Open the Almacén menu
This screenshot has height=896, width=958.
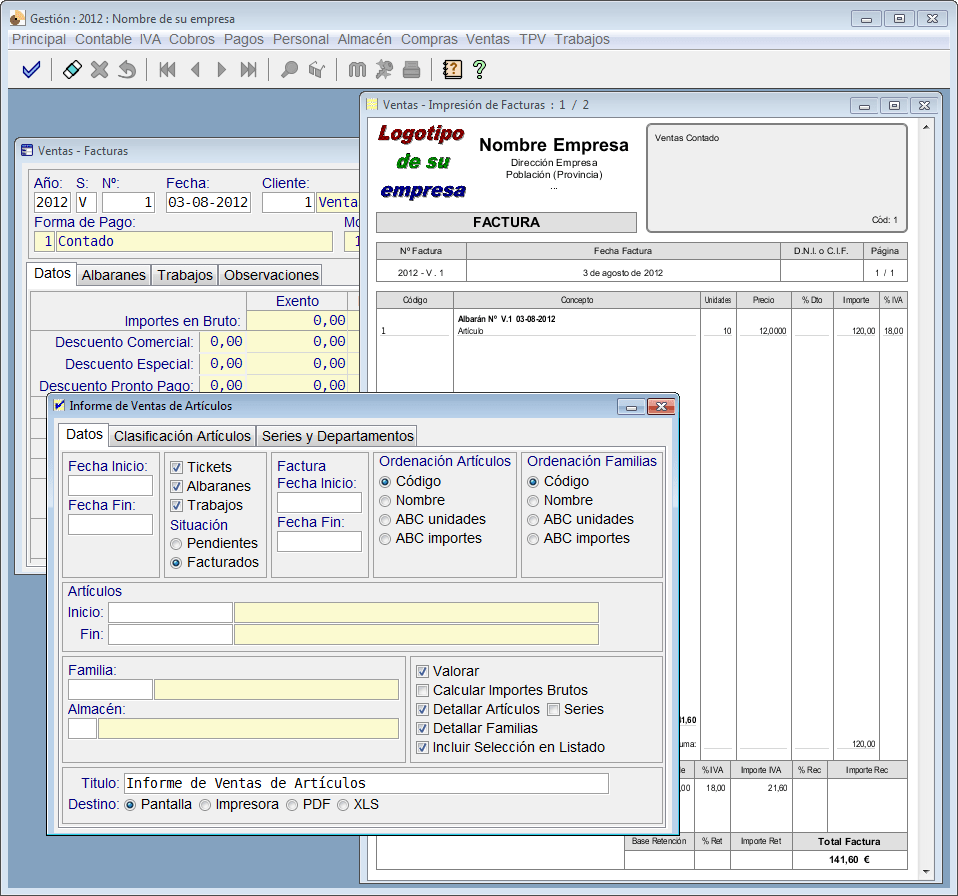pyautogui.click(x=364, y=39)
